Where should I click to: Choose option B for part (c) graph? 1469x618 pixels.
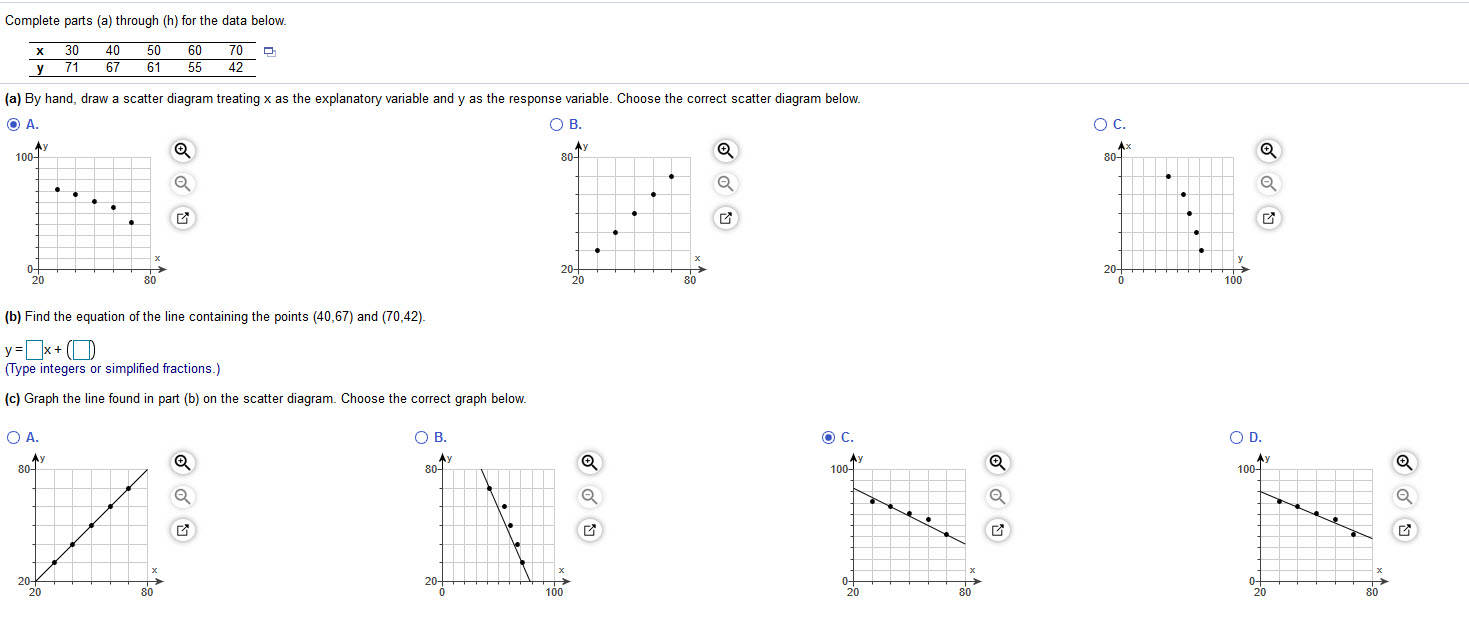(421, 437)
